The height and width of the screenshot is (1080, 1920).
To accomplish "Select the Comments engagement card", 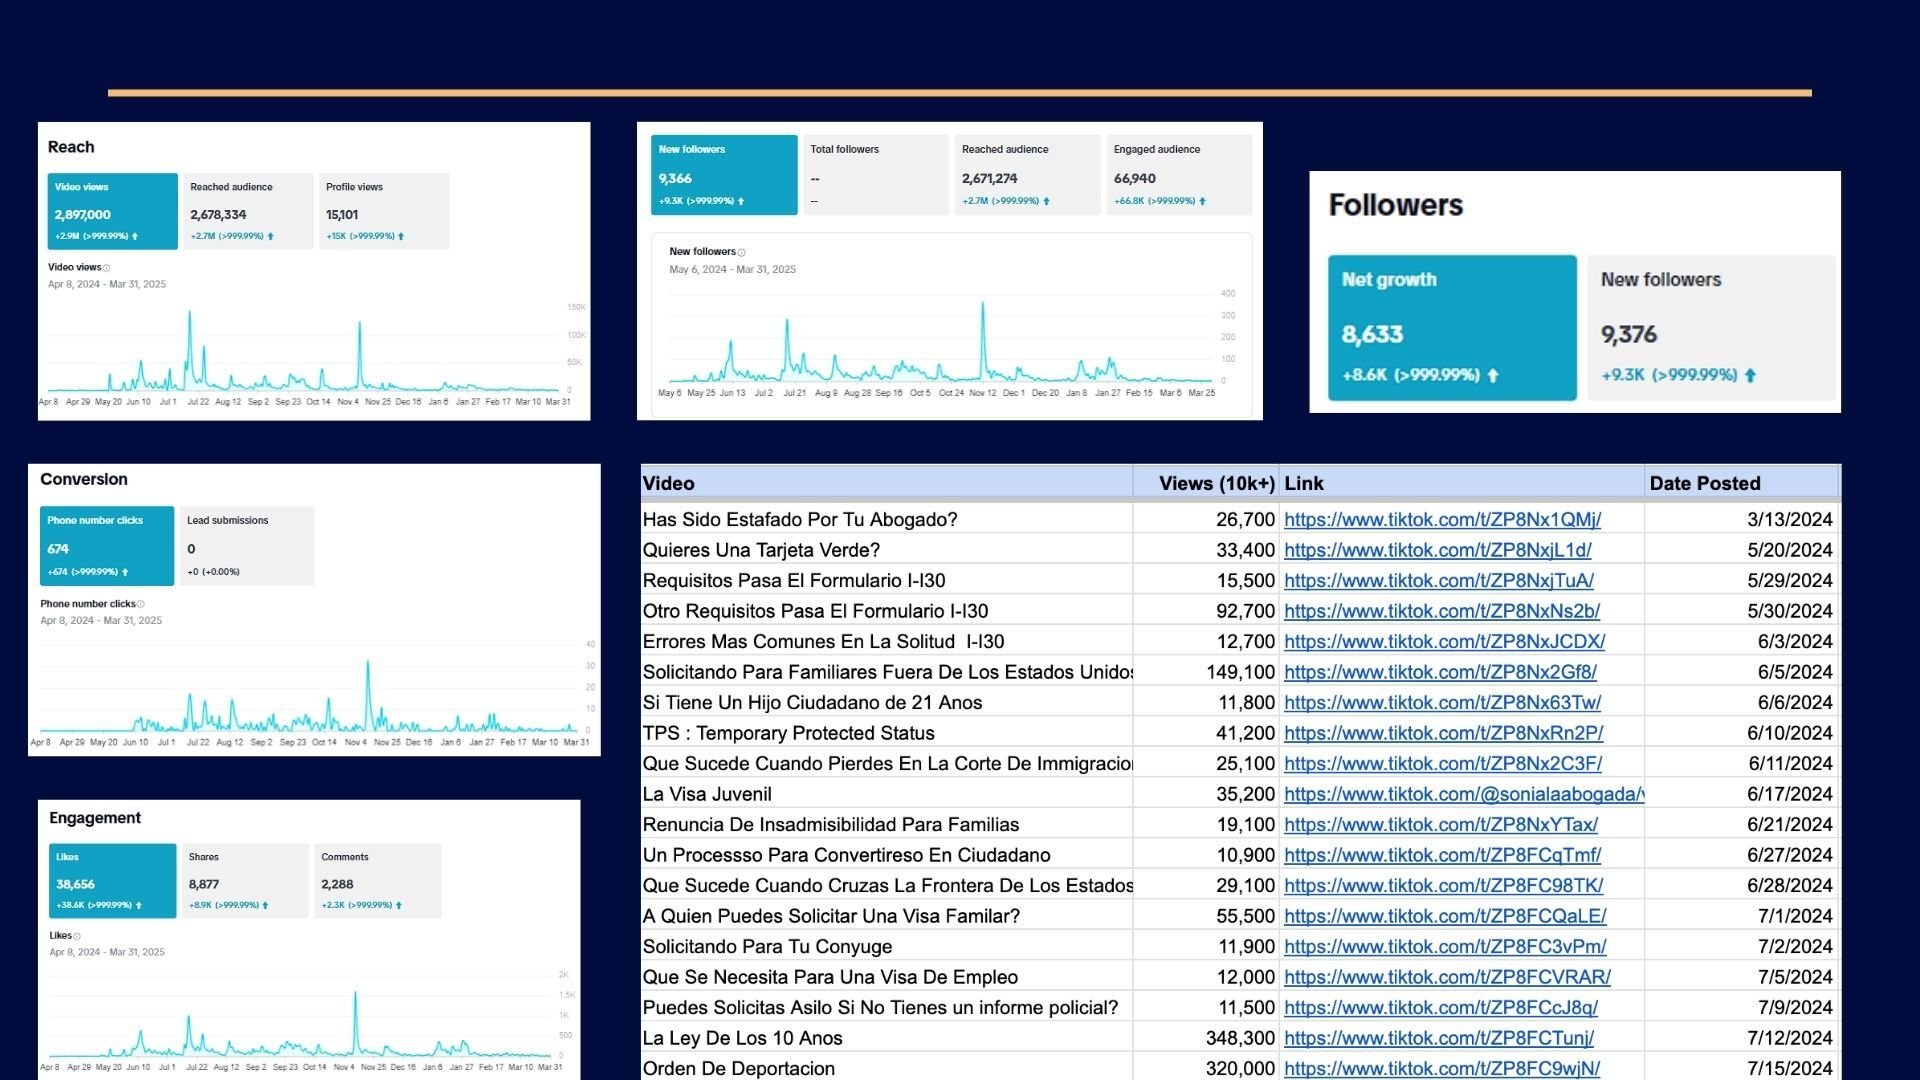I will (x=377, y=881).
